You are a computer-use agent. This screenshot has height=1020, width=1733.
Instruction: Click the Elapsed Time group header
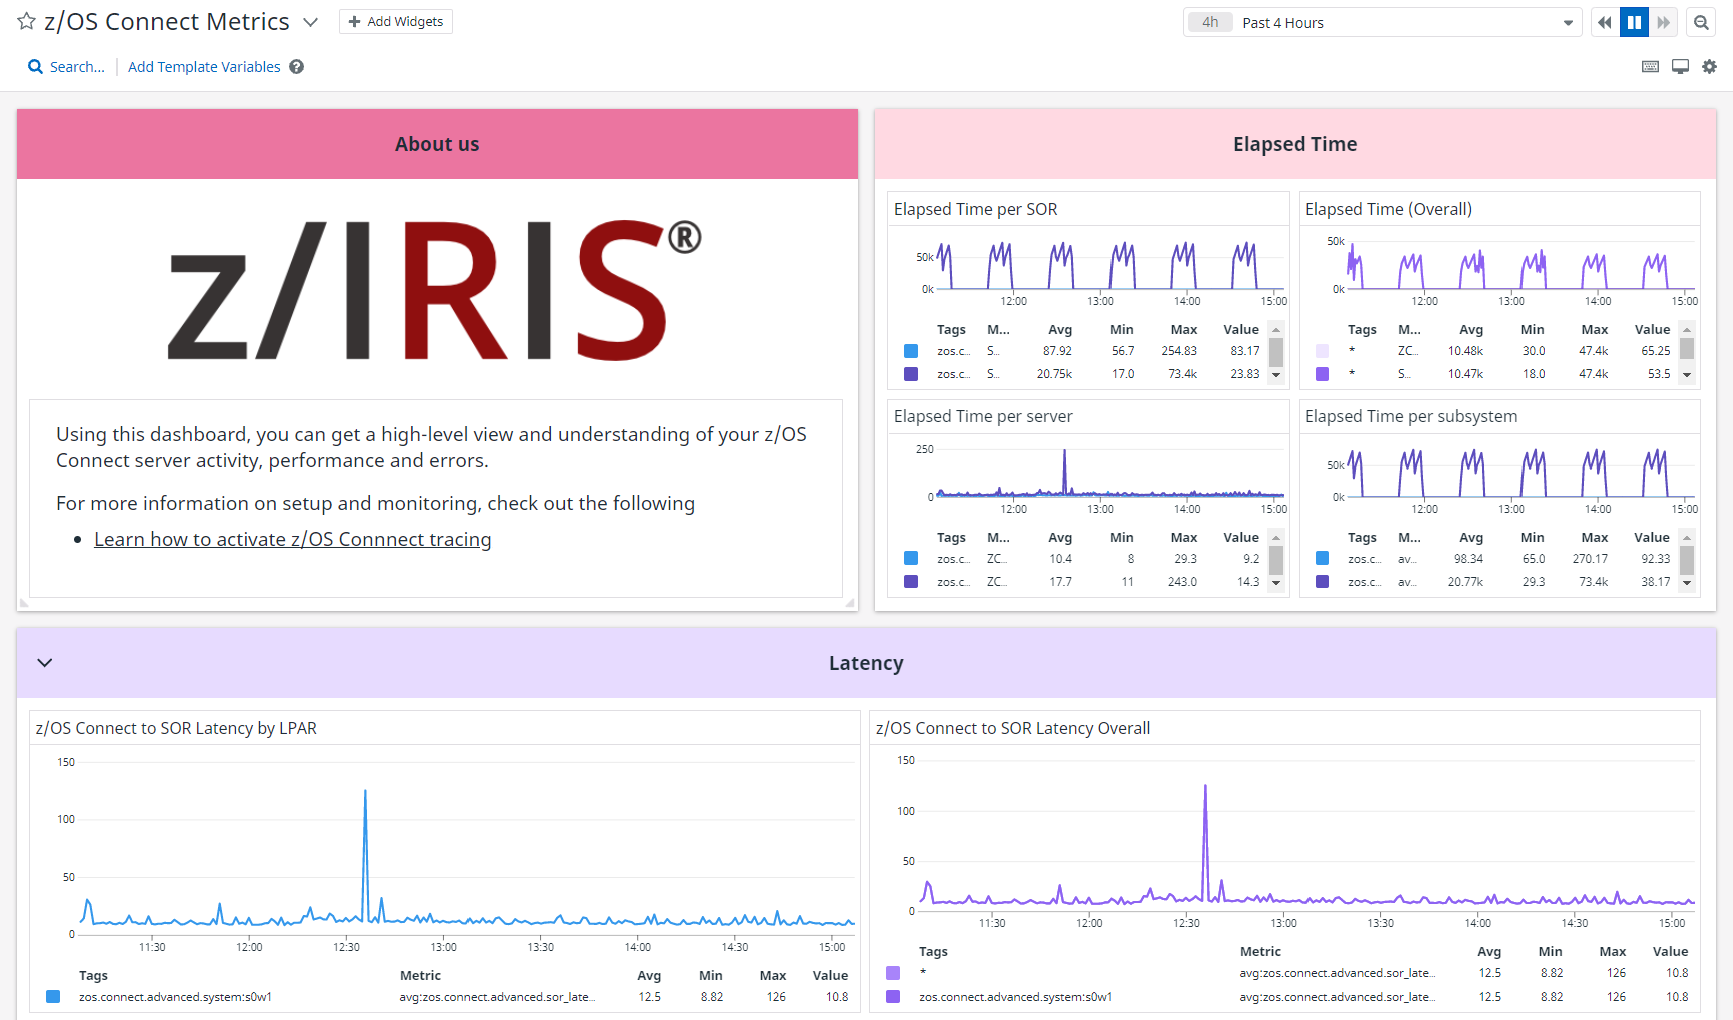pyautogui.click(x=1295, y=144)
